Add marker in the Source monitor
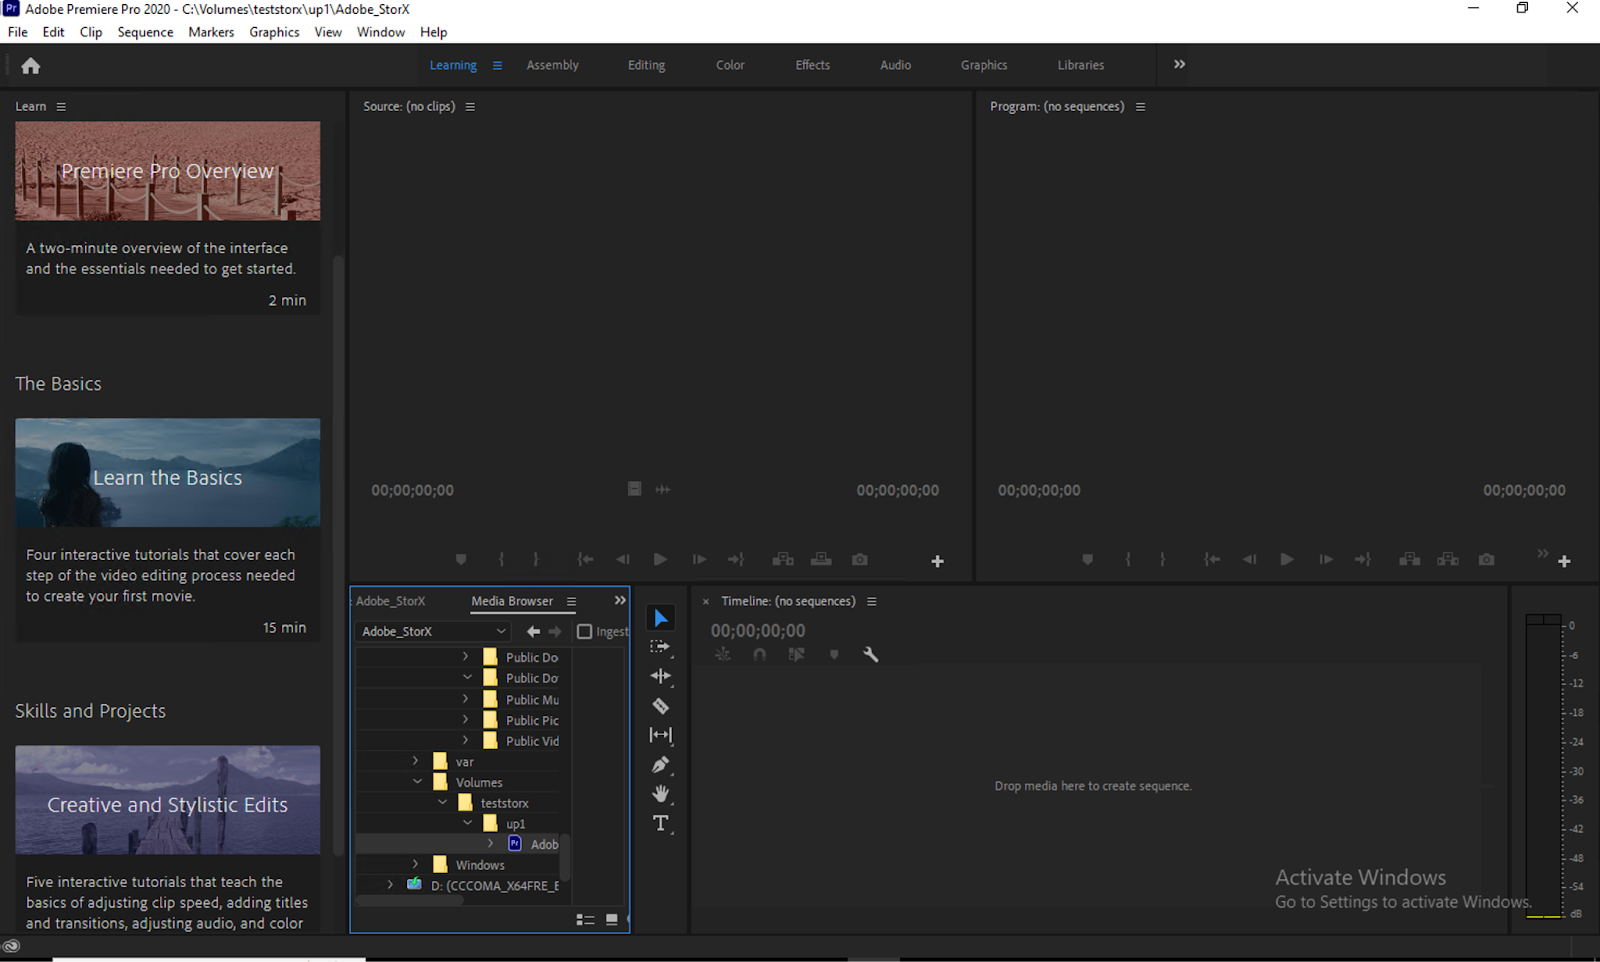The height and width of the screenshot is (962, 1600). click(461, 560)
